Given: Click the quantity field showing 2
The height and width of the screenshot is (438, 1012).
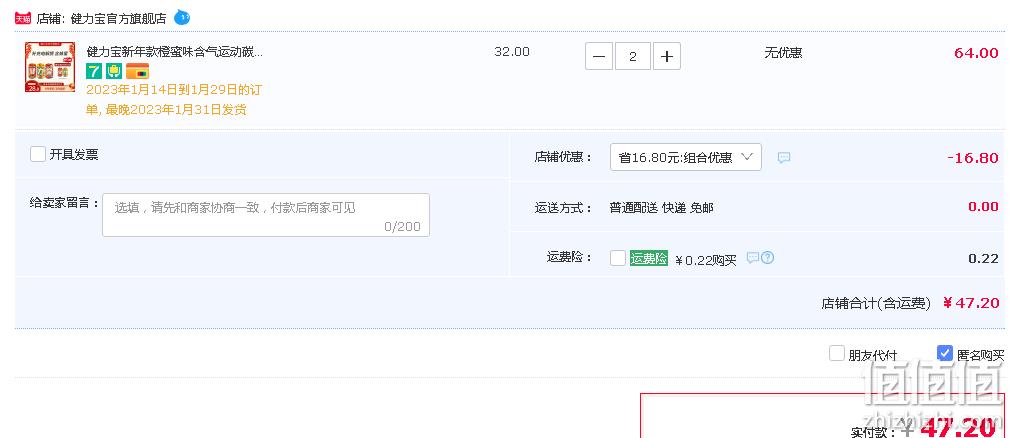Looking at the screenshot, I should (x=632, y=57).
